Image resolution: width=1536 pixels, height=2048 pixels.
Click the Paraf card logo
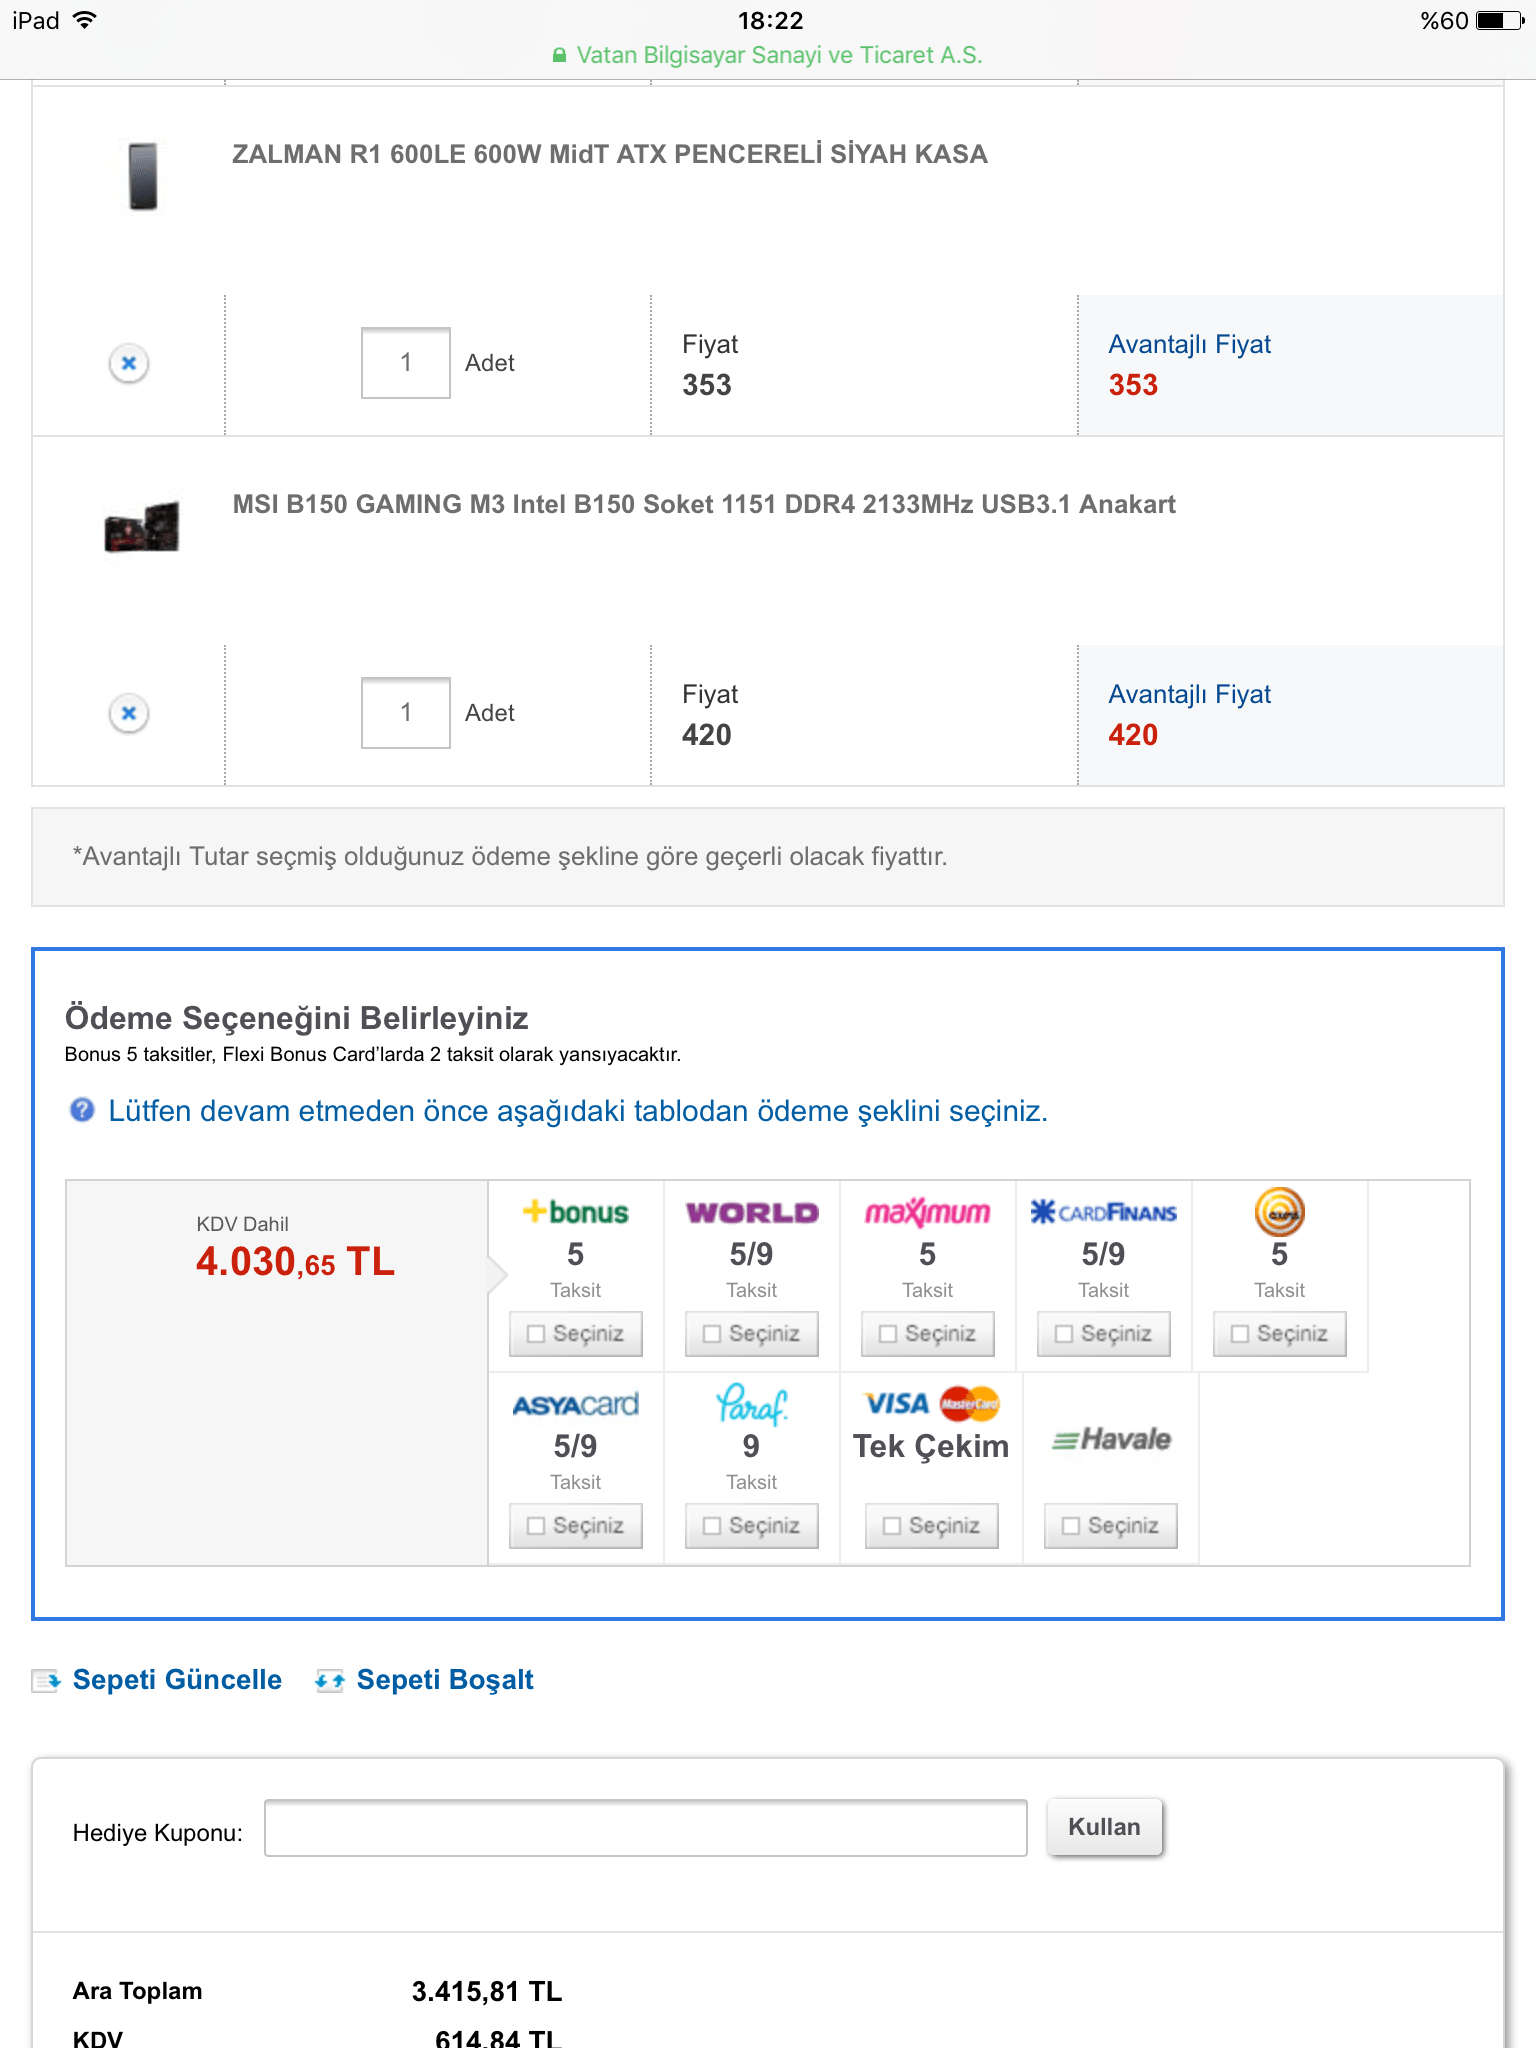tap(752, 1404)
